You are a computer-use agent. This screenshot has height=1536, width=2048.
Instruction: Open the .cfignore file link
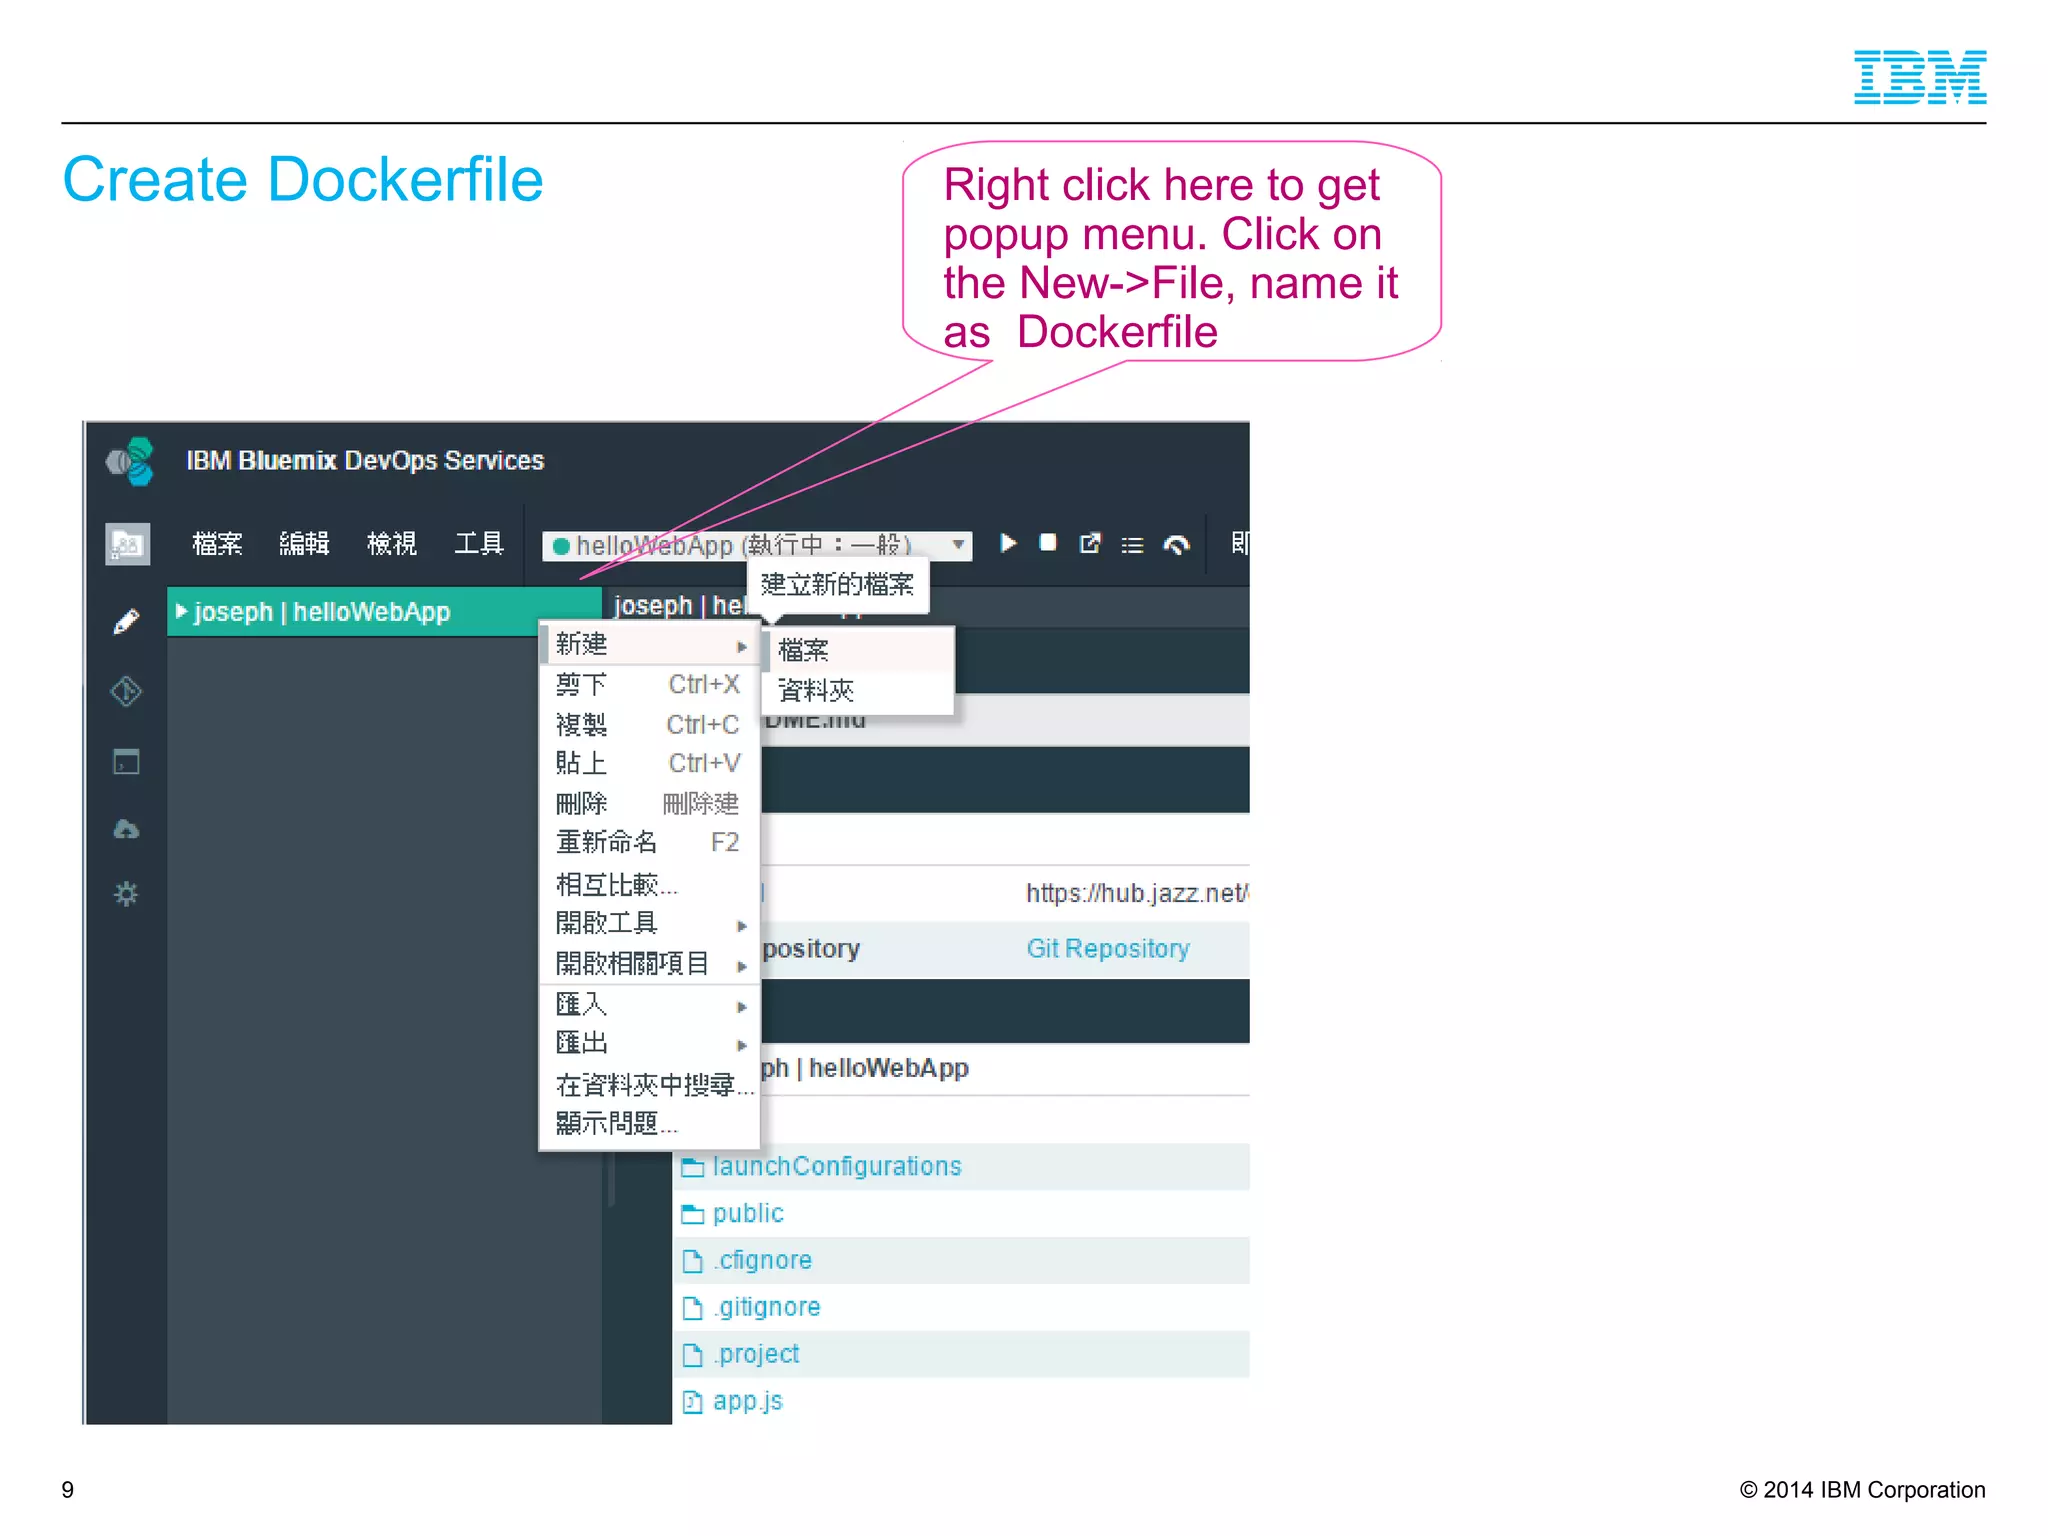762,1261
